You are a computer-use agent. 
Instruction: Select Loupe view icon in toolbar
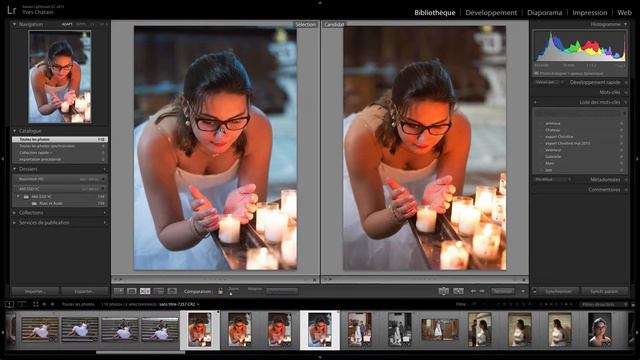132,291
